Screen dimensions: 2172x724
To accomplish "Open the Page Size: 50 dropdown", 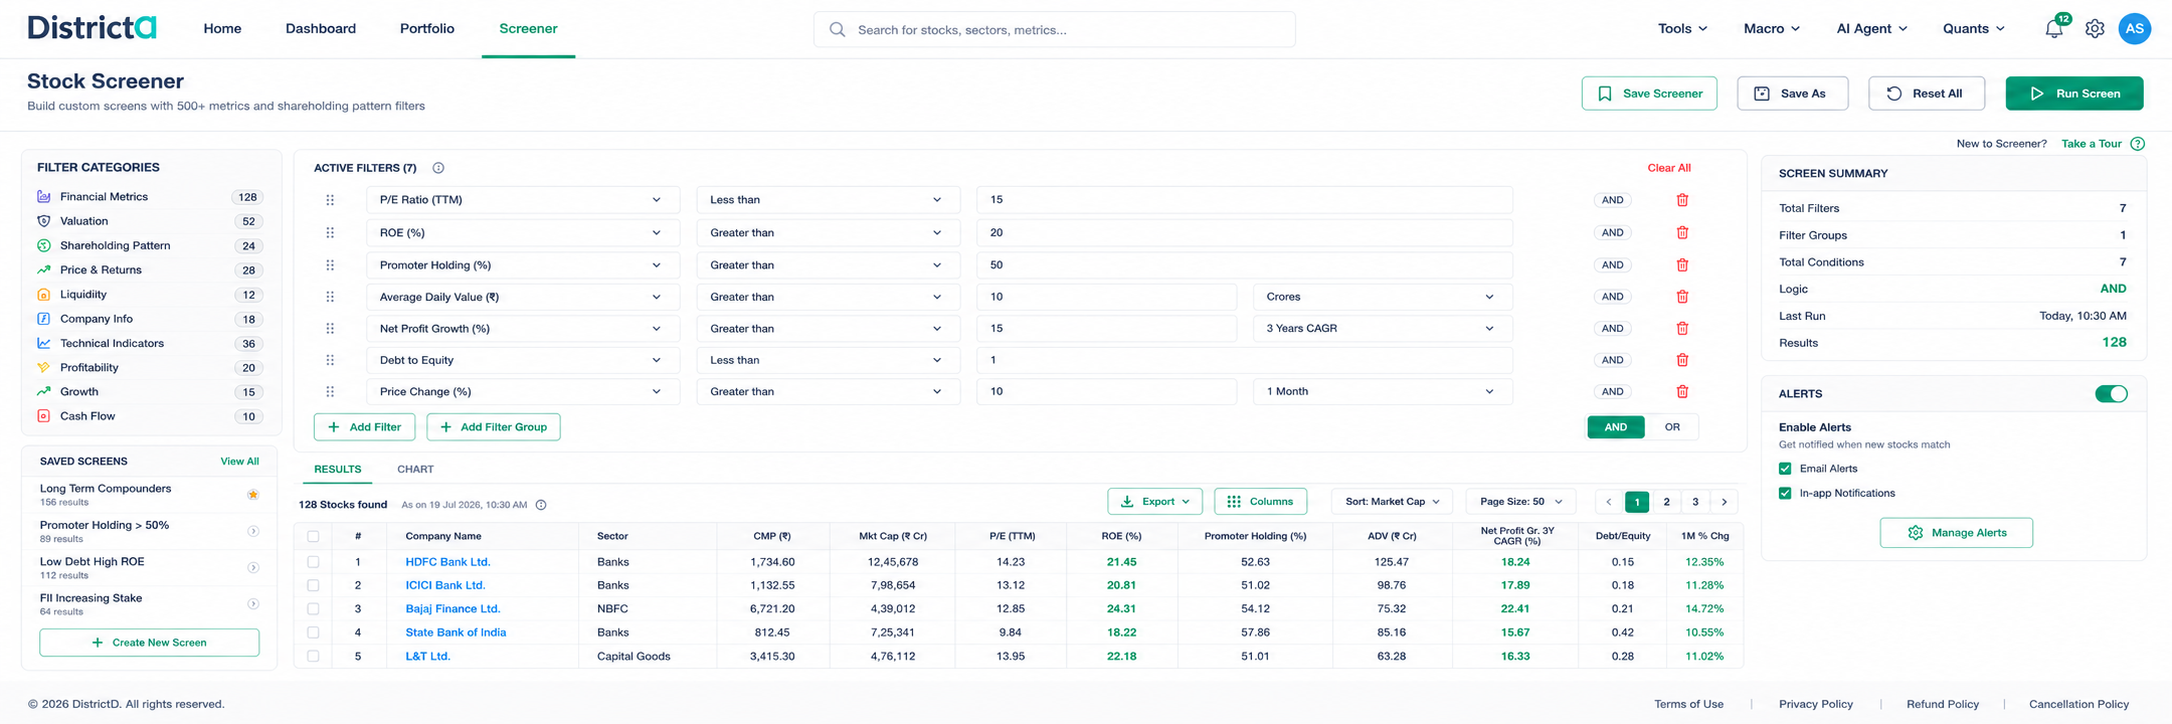I will [x=1520, y=502].
